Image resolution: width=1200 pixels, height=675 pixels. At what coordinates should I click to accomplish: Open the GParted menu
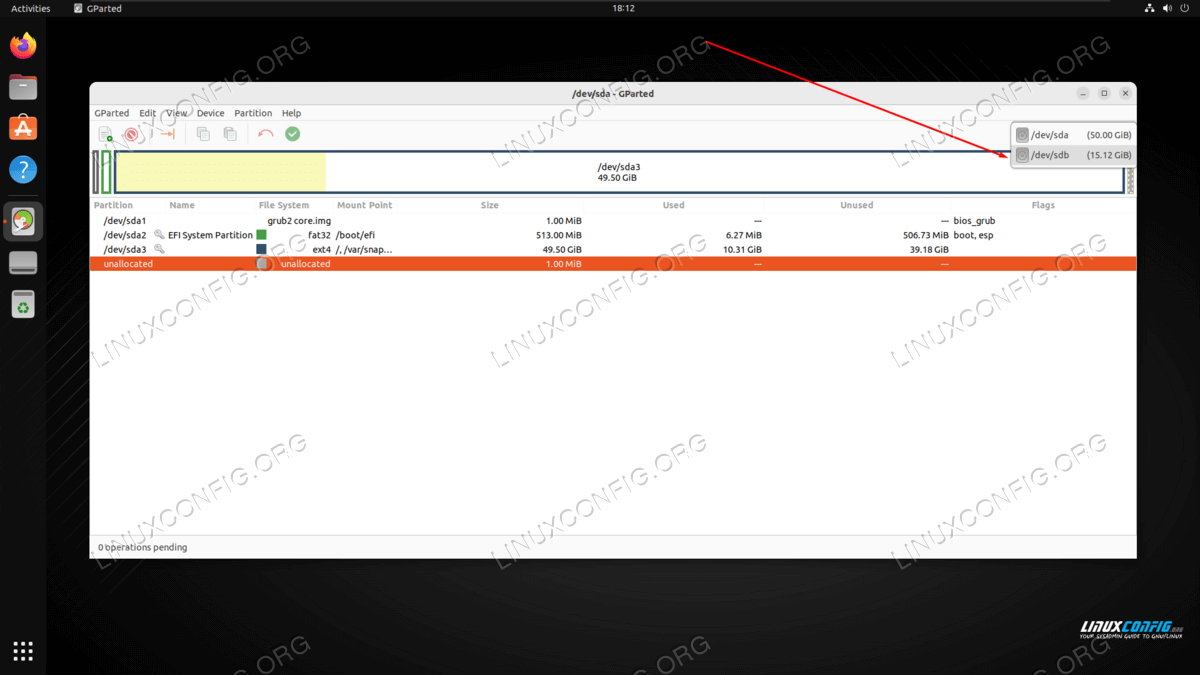pos(112,113)
